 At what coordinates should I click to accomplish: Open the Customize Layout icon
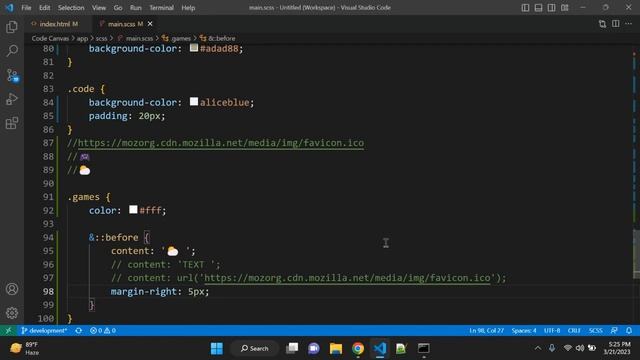click(565, 8)
